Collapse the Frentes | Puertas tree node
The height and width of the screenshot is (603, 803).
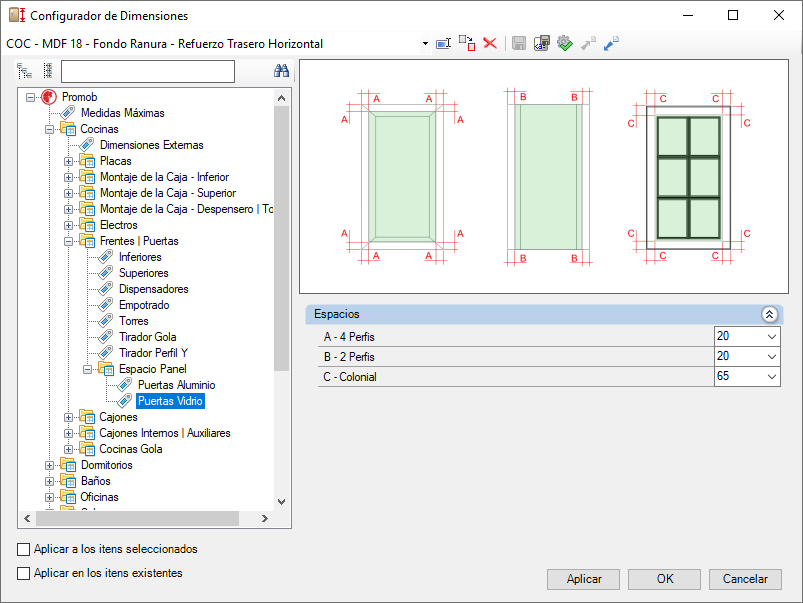[68, 241]
